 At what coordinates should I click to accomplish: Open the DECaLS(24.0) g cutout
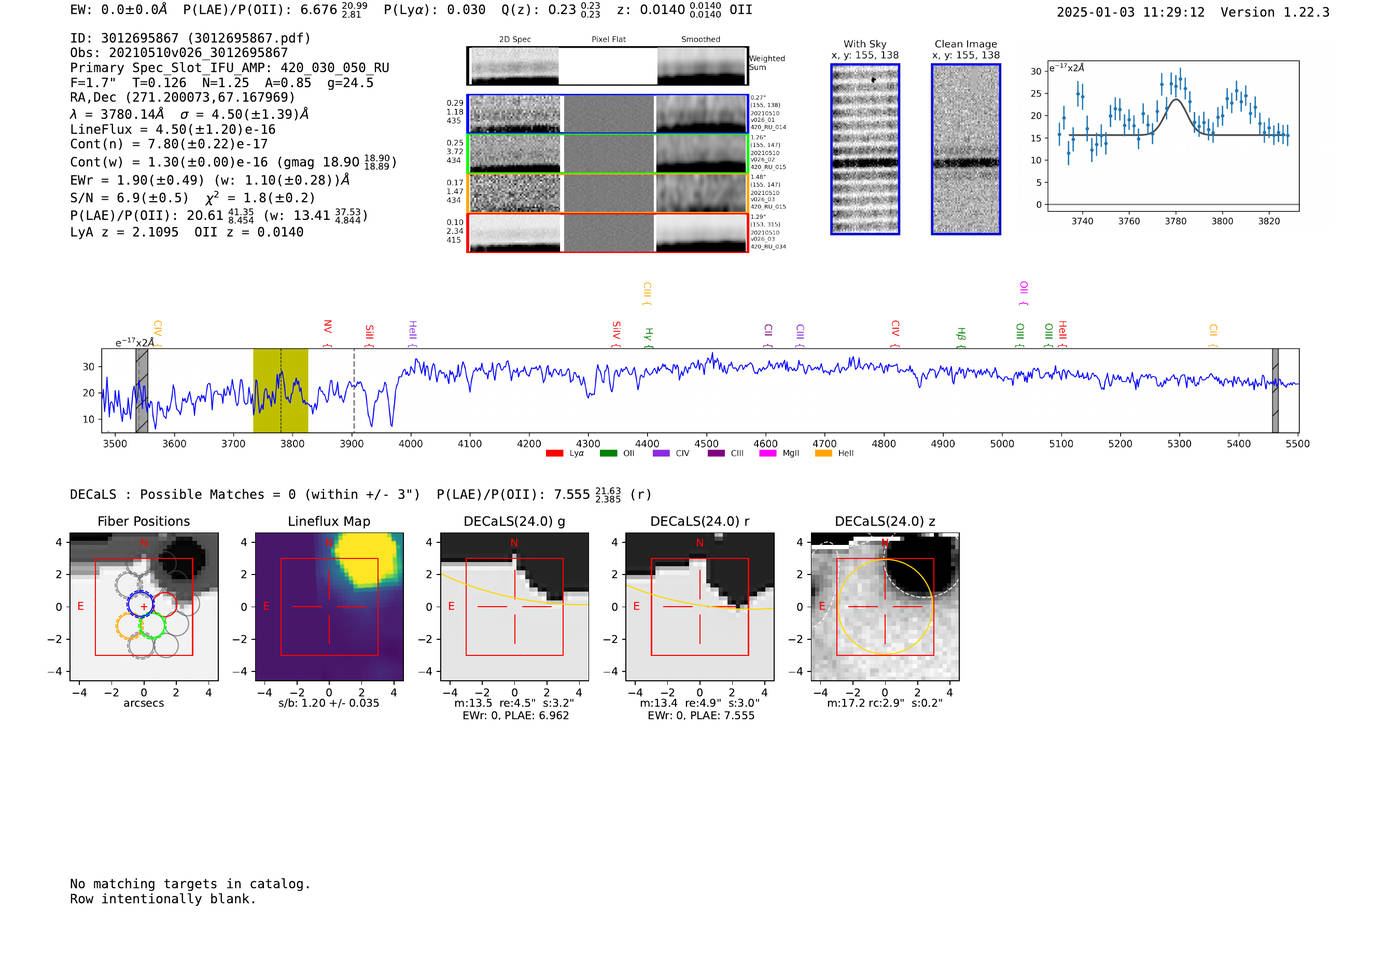(x=515, y=607)
